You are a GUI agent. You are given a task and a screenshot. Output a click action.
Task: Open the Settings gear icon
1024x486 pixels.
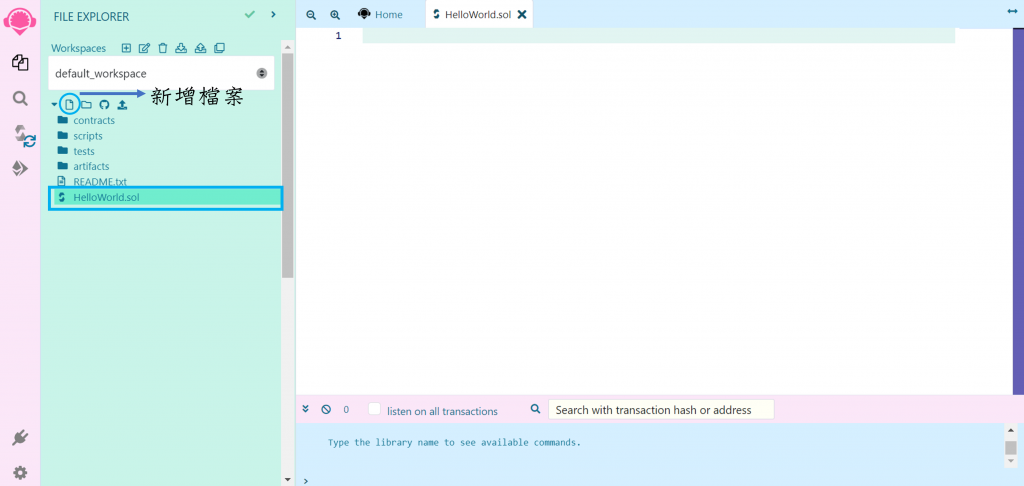point(20,472)
